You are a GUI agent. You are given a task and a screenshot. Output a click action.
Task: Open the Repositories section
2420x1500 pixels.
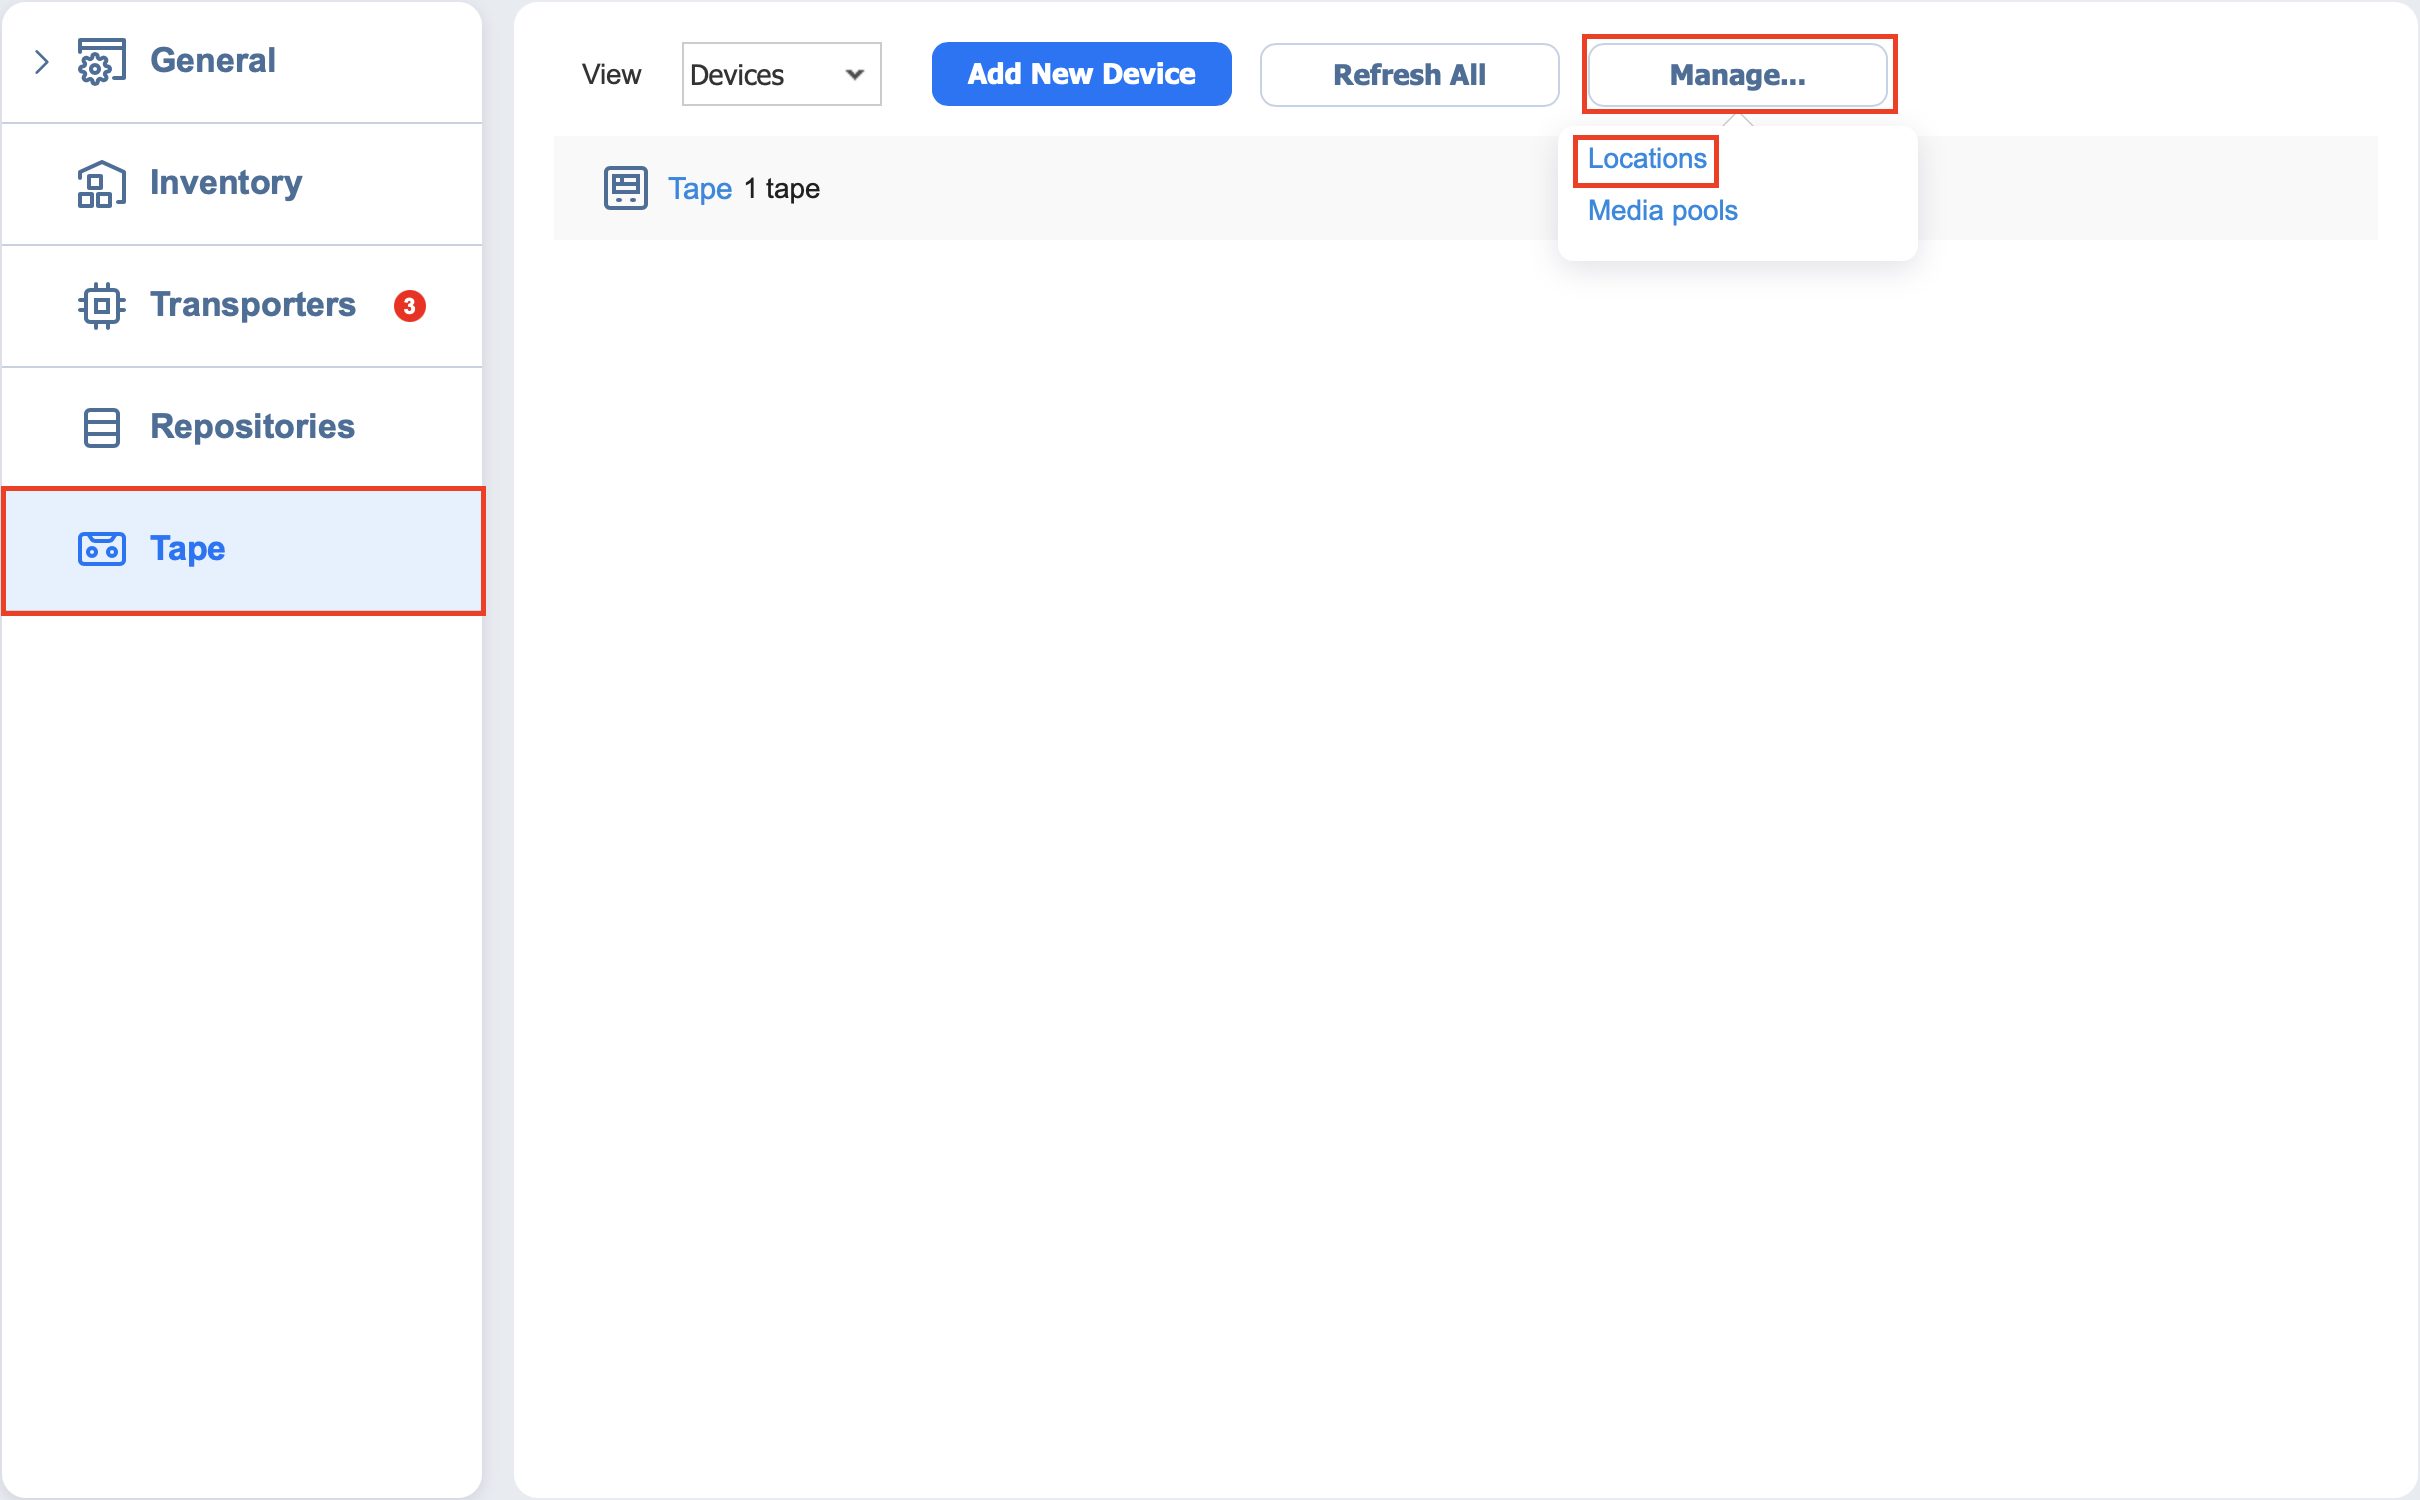pos(252,427)
